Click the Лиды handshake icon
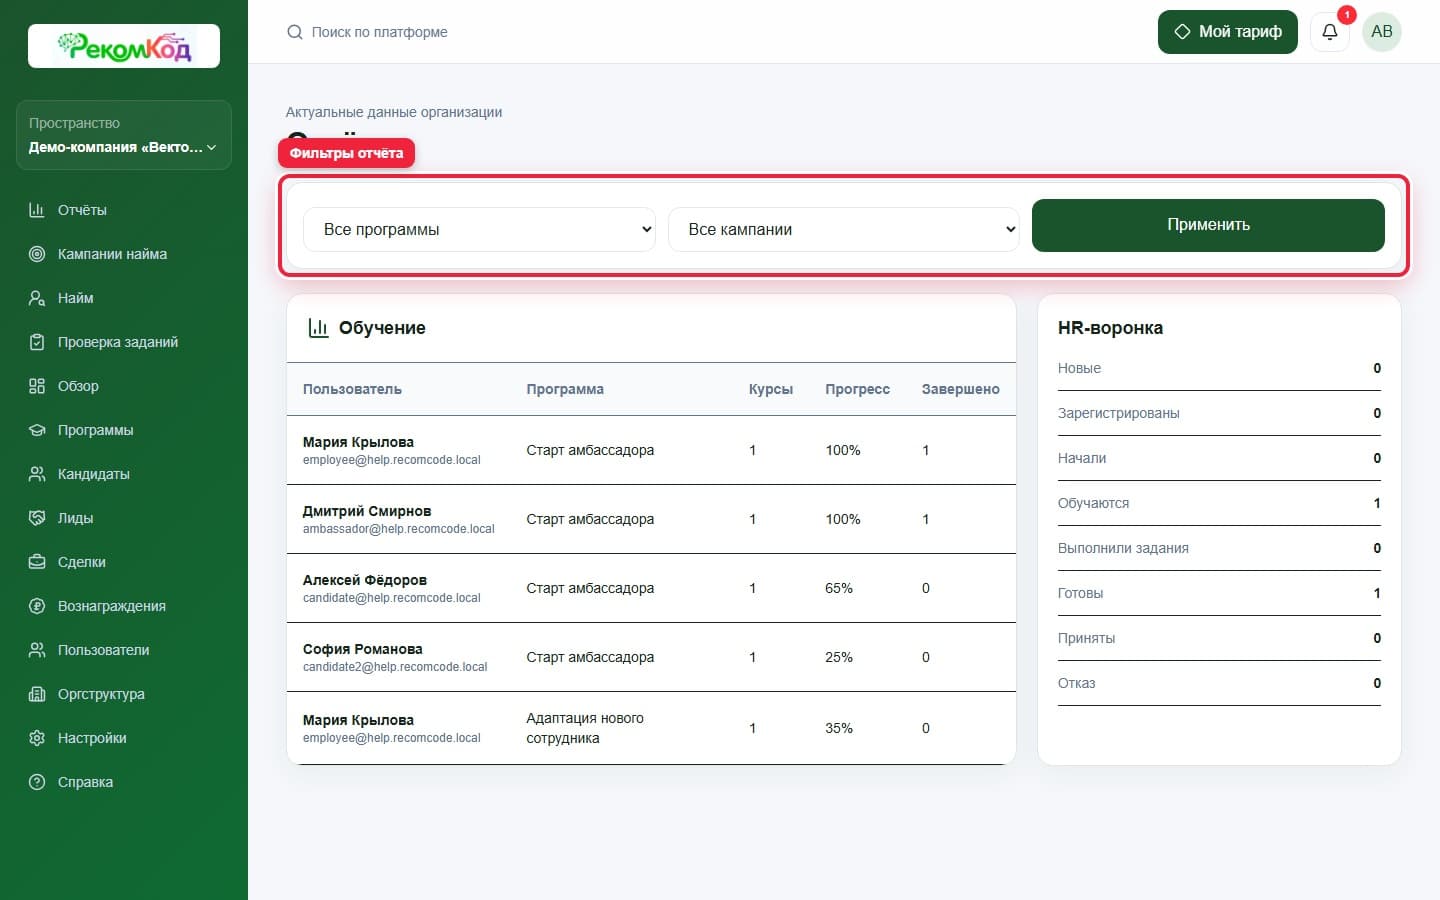The image size is (1440, 900). point(37,518)
